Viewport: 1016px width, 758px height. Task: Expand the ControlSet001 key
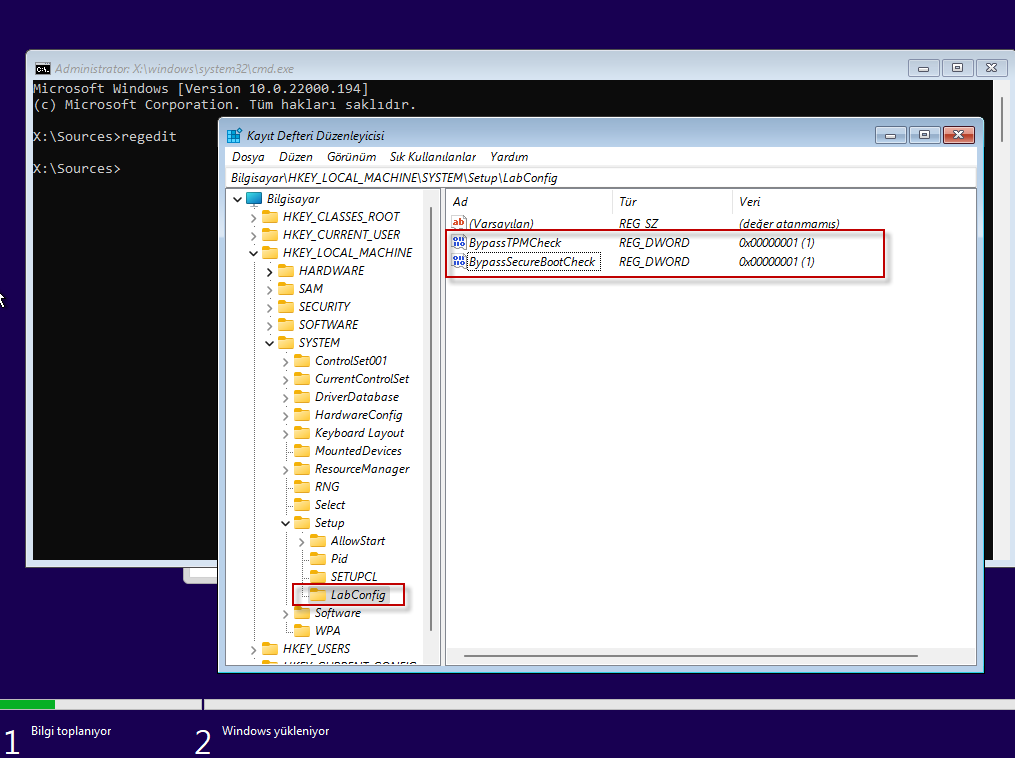(x=287, y=361)
